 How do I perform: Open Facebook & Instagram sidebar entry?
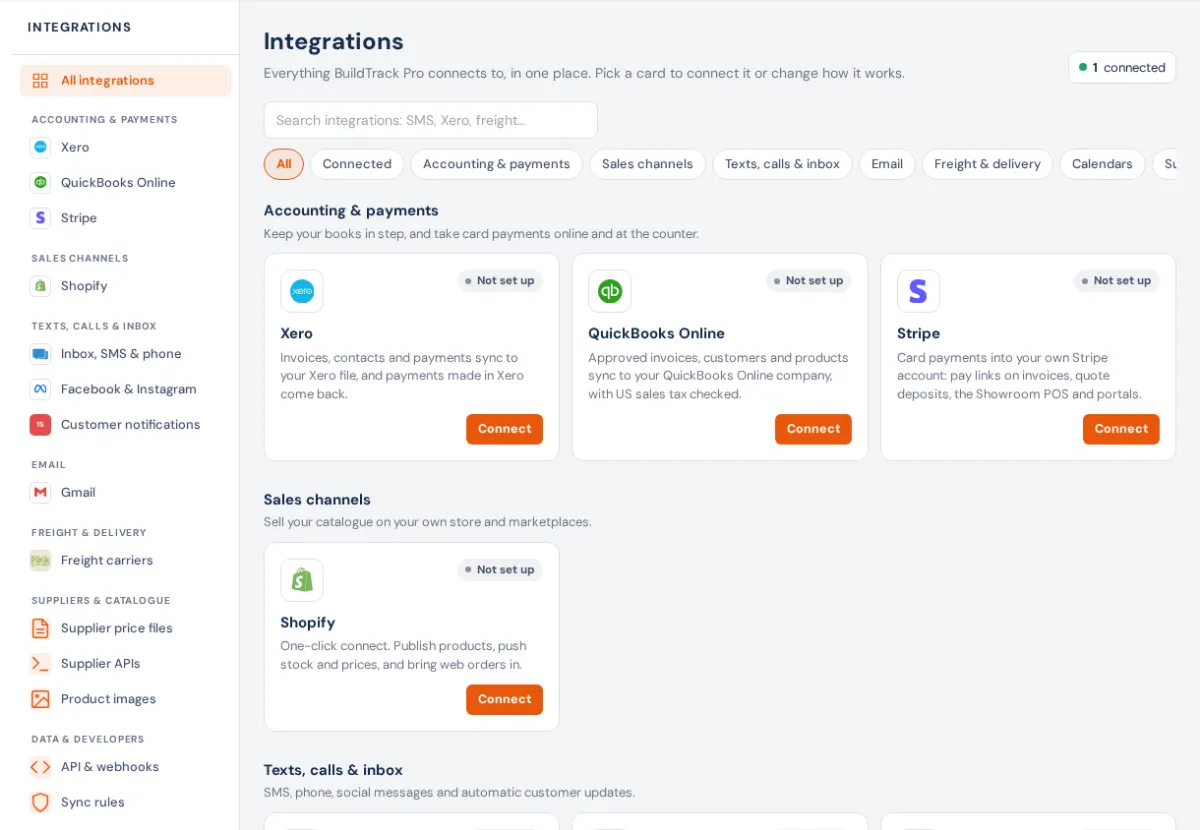[x=126, y=389]
